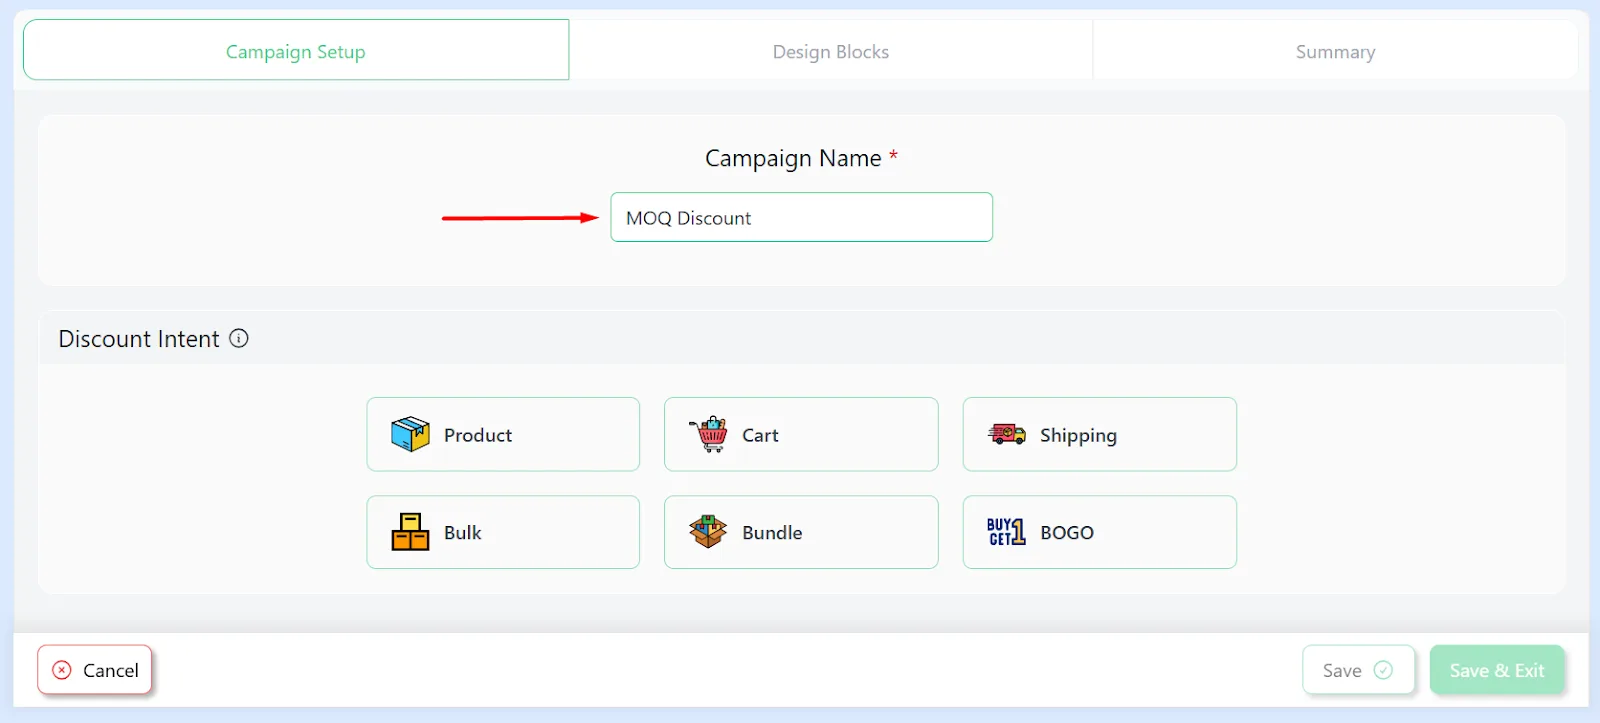Image resolution: width=1600 pixels, height=723 pixels.
Task: Pick the Bulk discount intent
Action: point(503,532)
